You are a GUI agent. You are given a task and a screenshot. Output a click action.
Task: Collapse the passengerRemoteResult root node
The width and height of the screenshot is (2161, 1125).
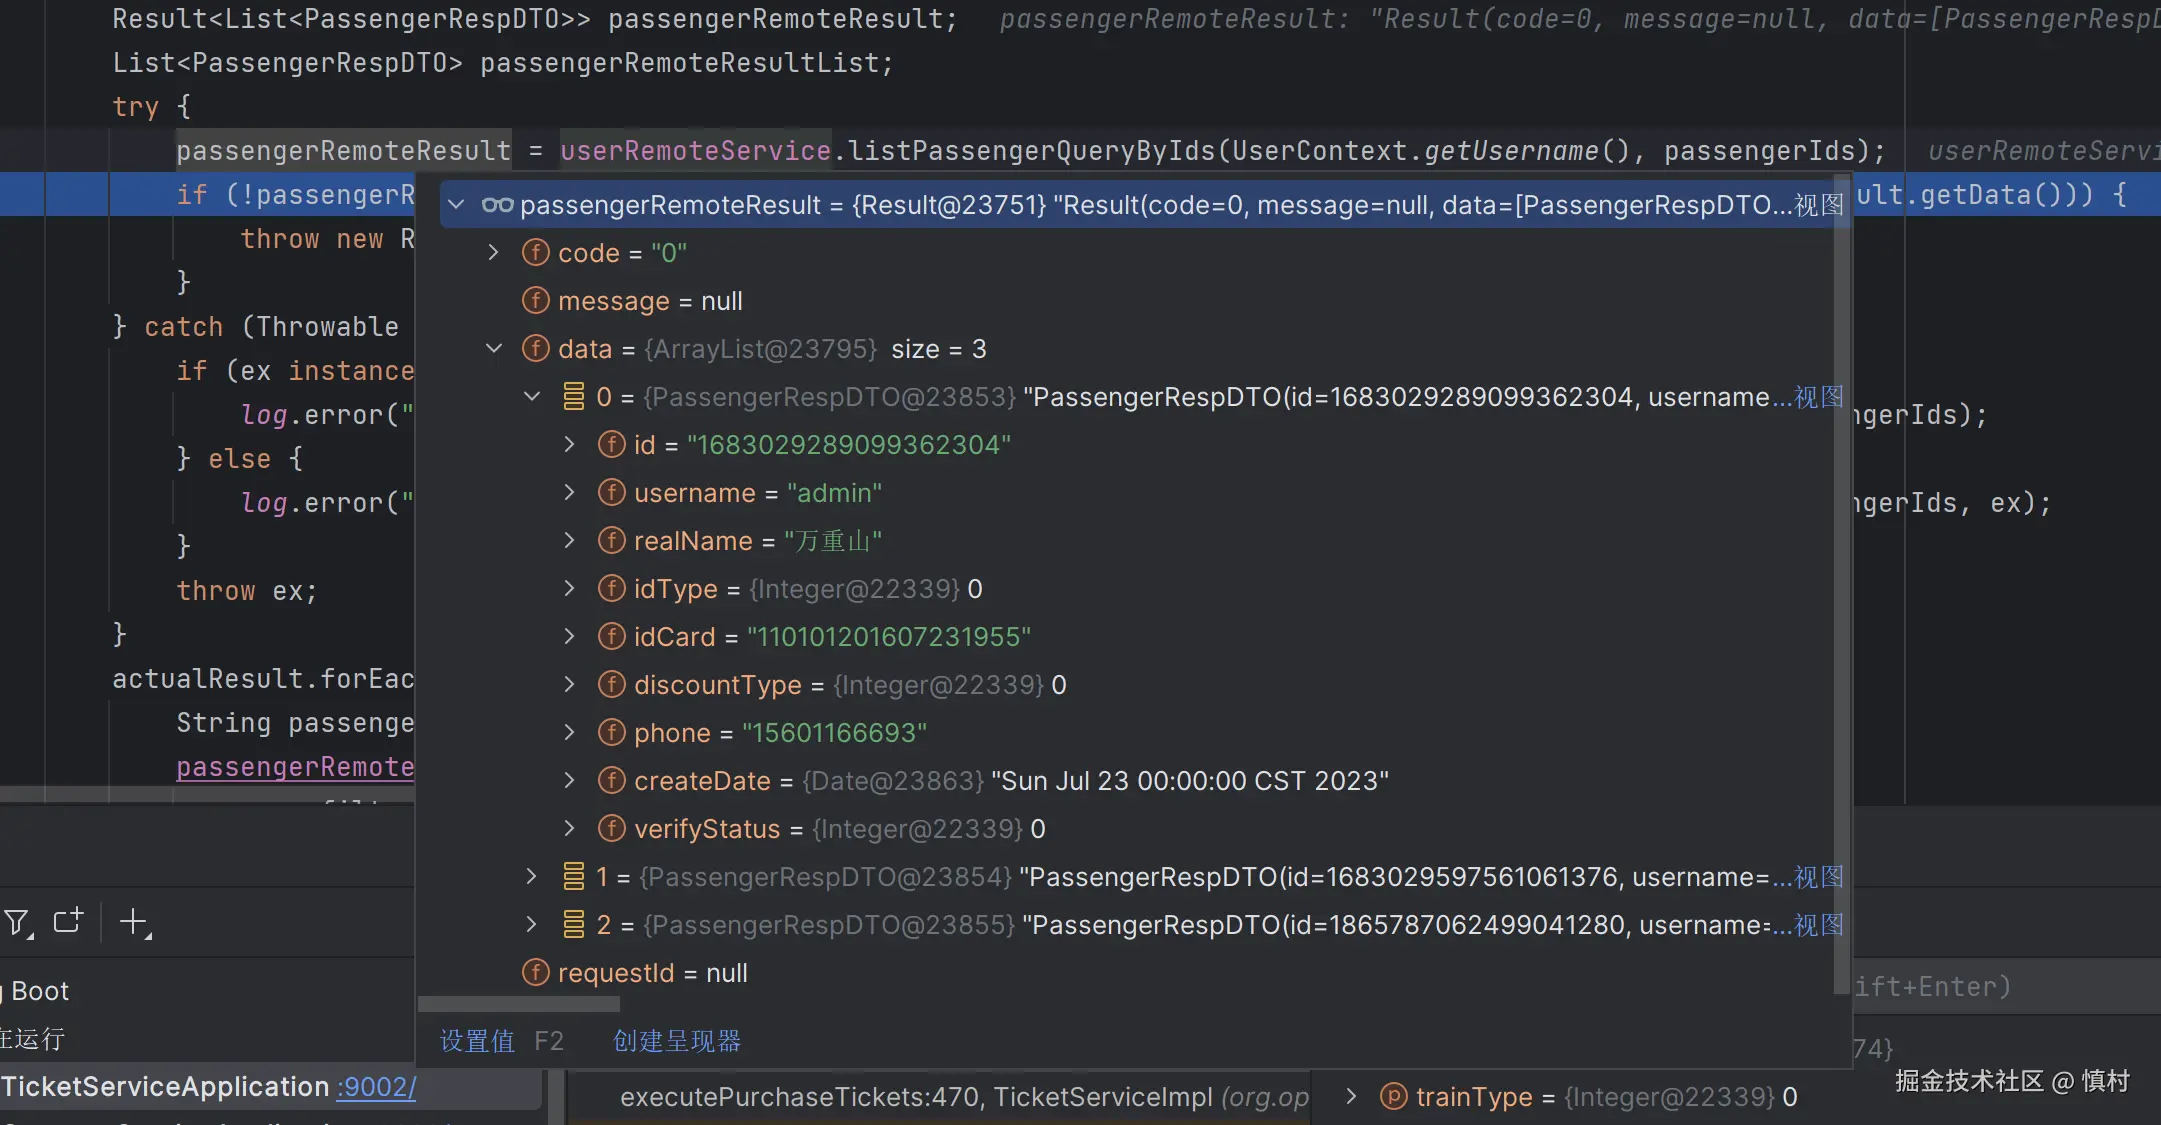click(x=456, y=205)
